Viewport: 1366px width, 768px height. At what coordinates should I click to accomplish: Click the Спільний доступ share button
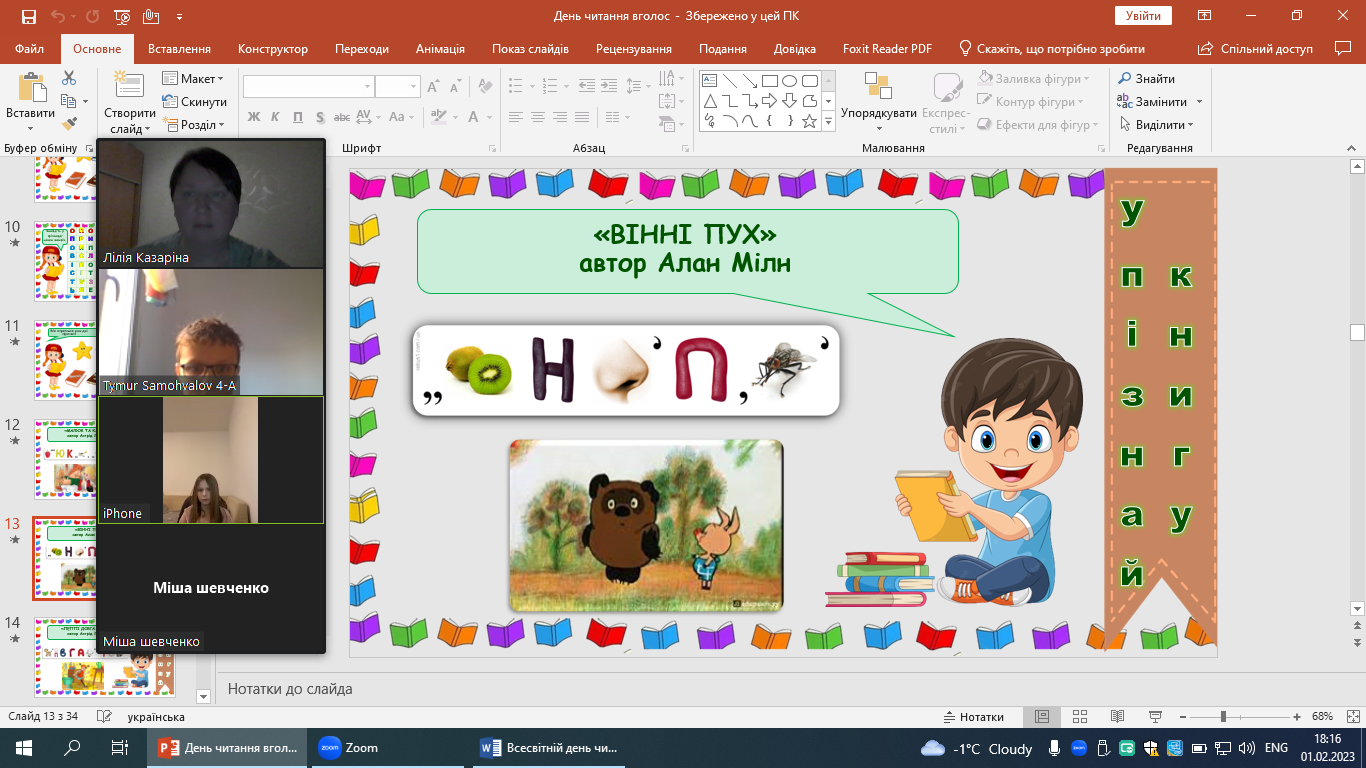(1256, 48)
